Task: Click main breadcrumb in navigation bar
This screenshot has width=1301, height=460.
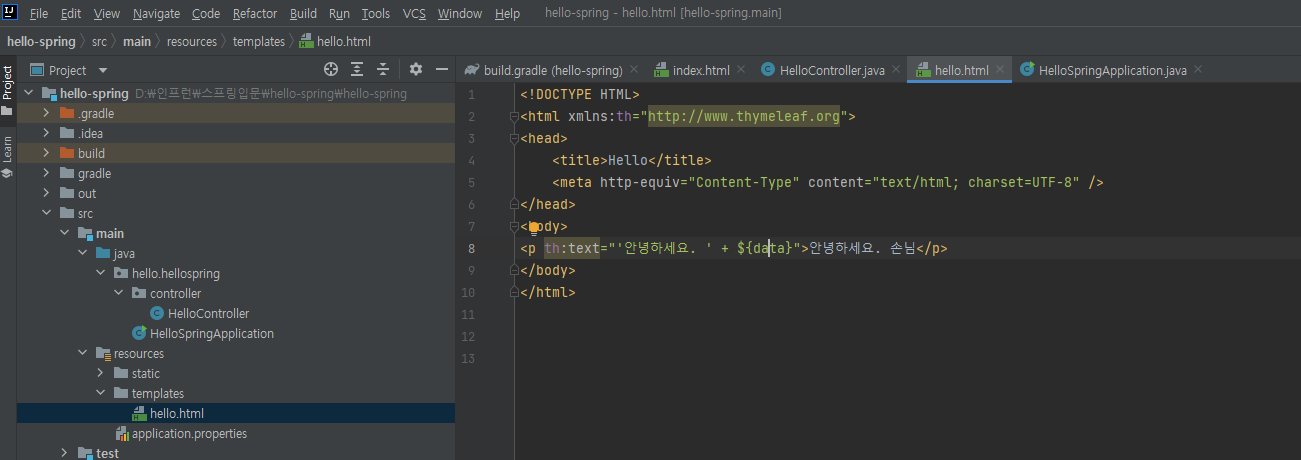Action: pyautogui.click(x=137, y=41)
